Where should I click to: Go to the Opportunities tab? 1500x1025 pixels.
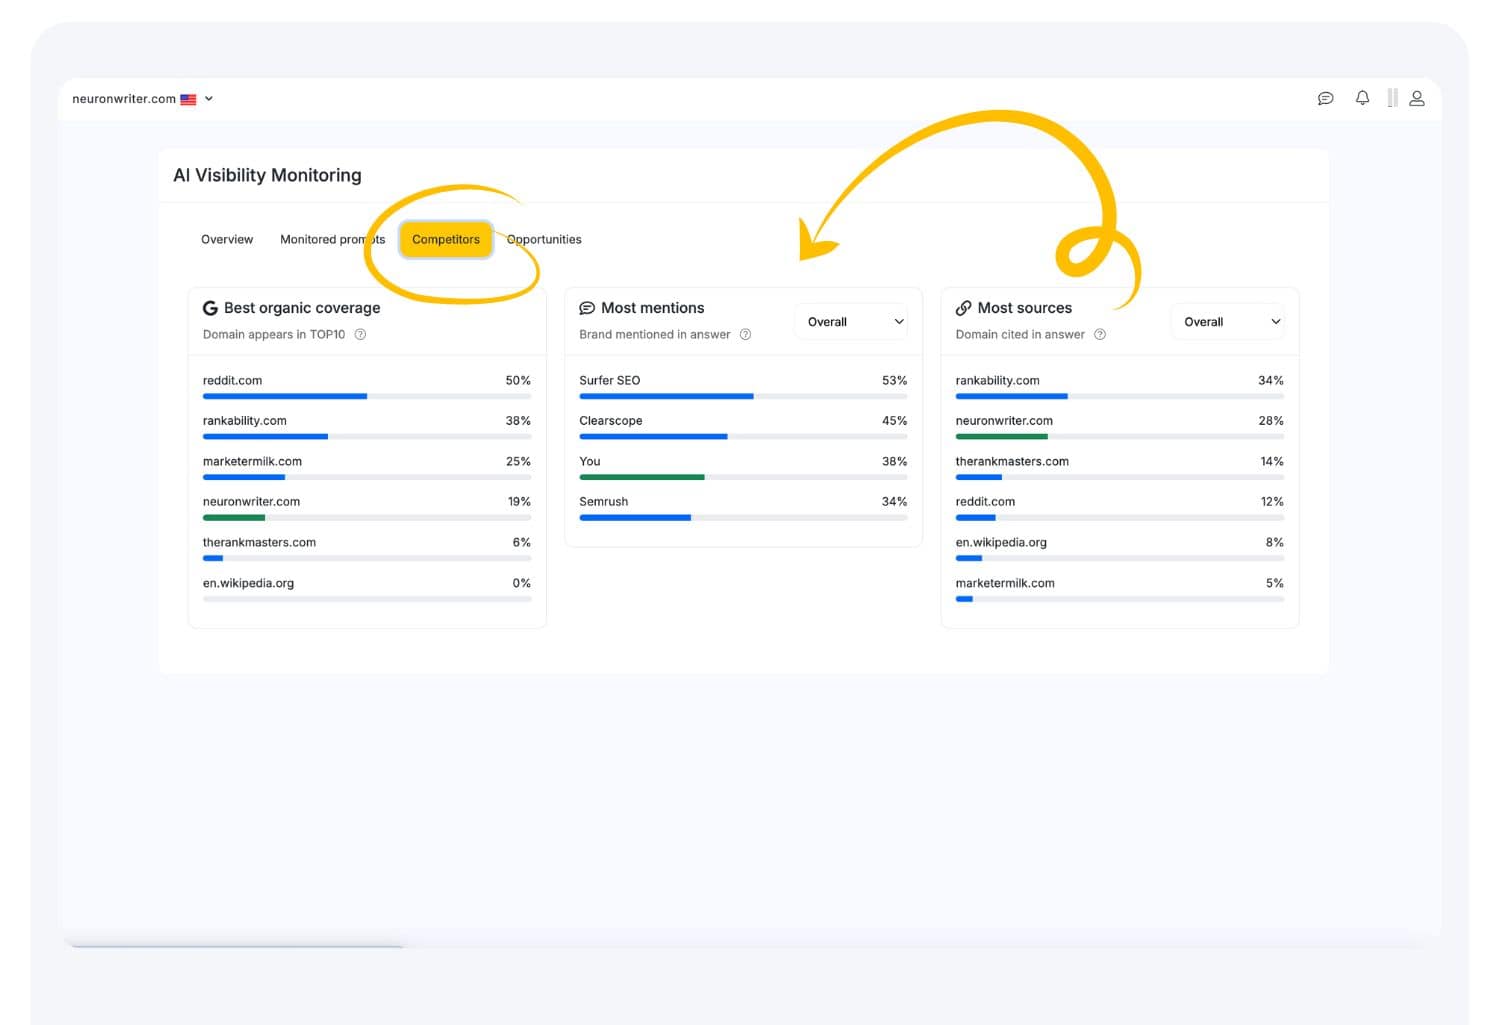tap(544, 239)
